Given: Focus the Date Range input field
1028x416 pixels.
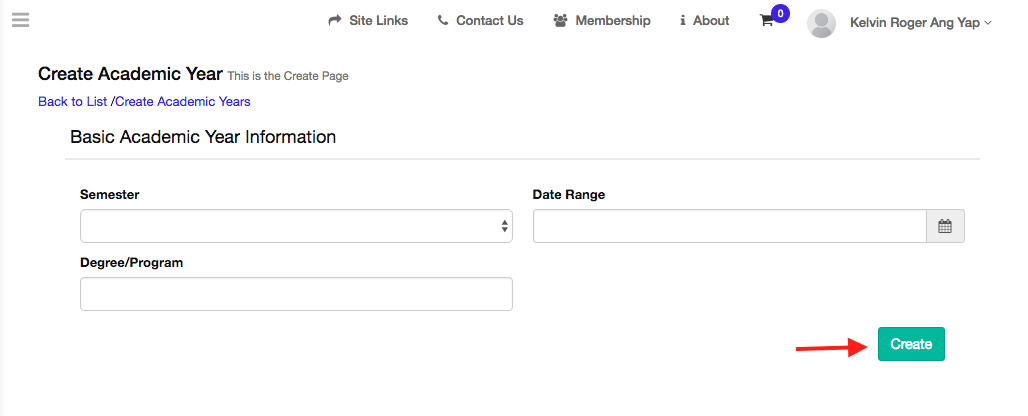Looking at the screenshot, I should [729, 226].
